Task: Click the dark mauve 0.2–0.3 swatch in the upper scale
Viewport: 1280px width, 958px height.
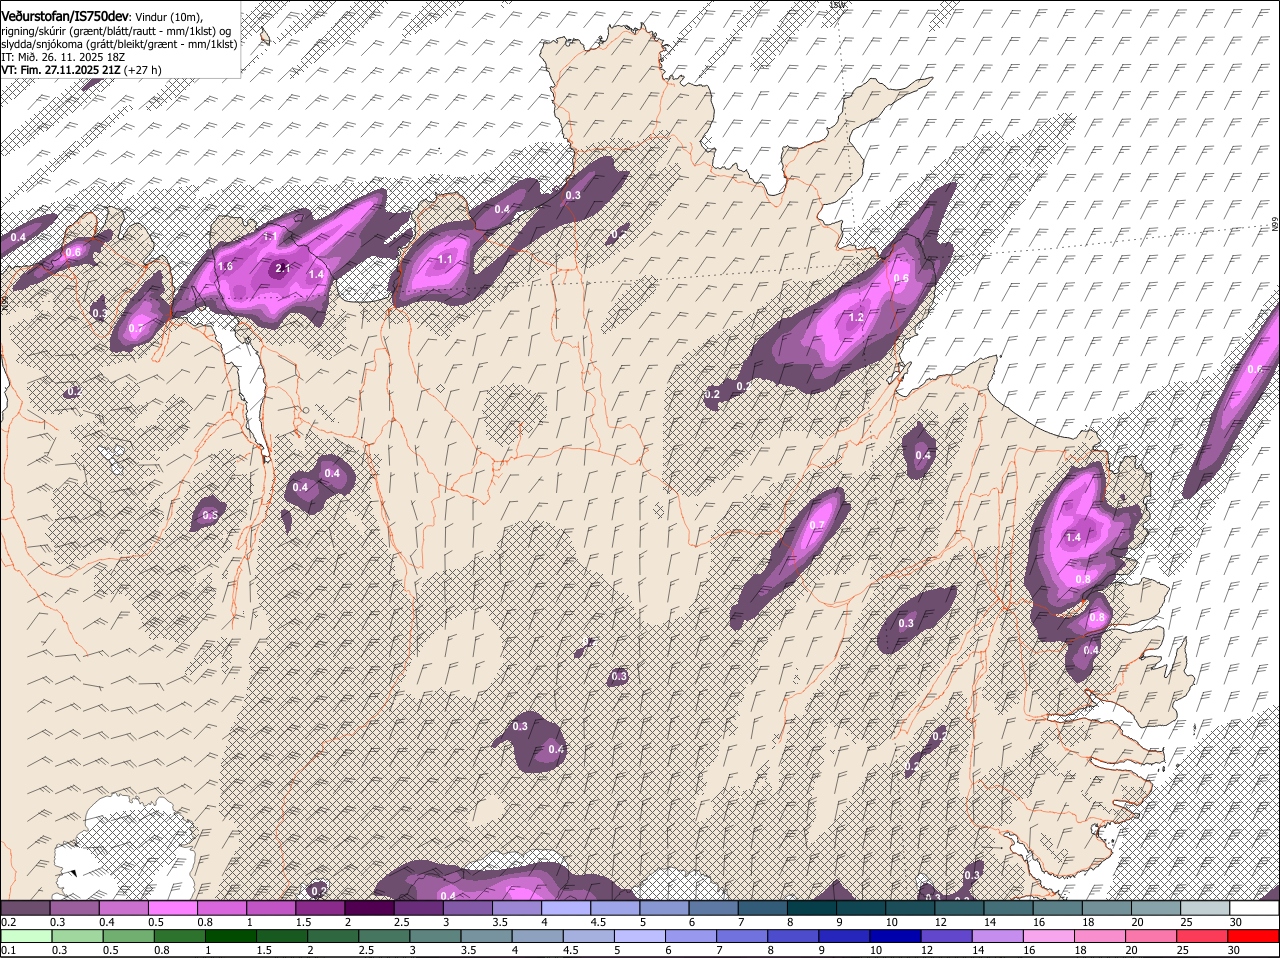Action: 25,908
